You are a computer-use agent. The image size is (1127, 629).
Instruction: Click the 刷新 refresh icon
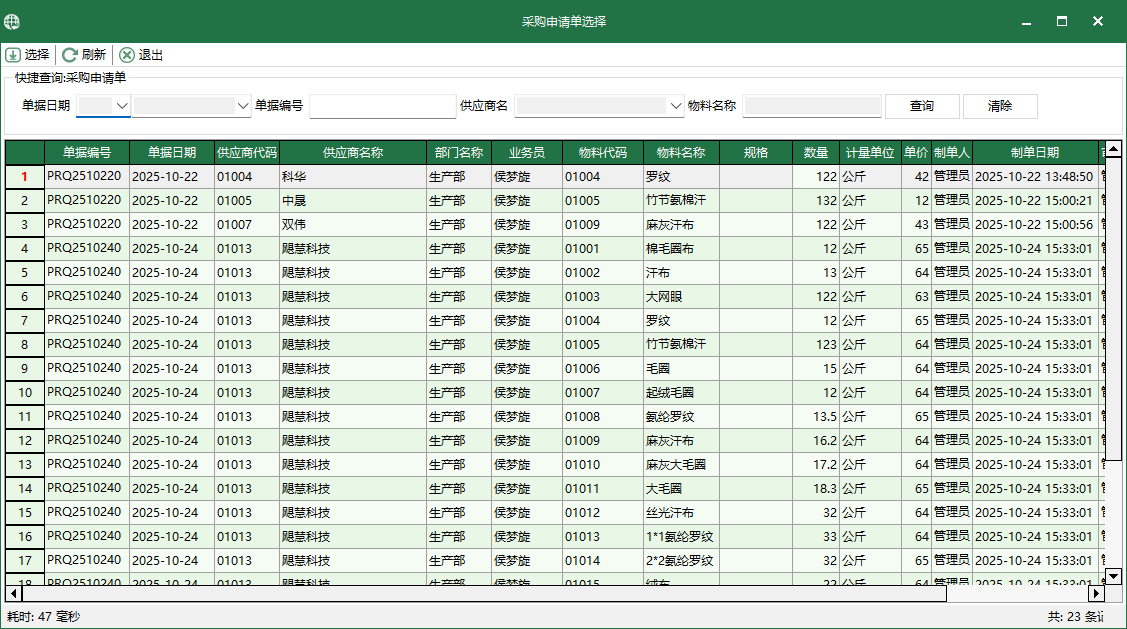(68, 55)
